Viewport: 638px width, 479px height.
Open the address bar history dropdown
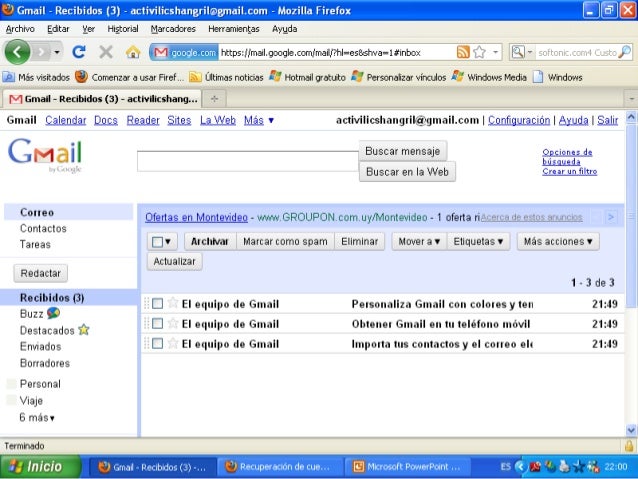point(495,52)
